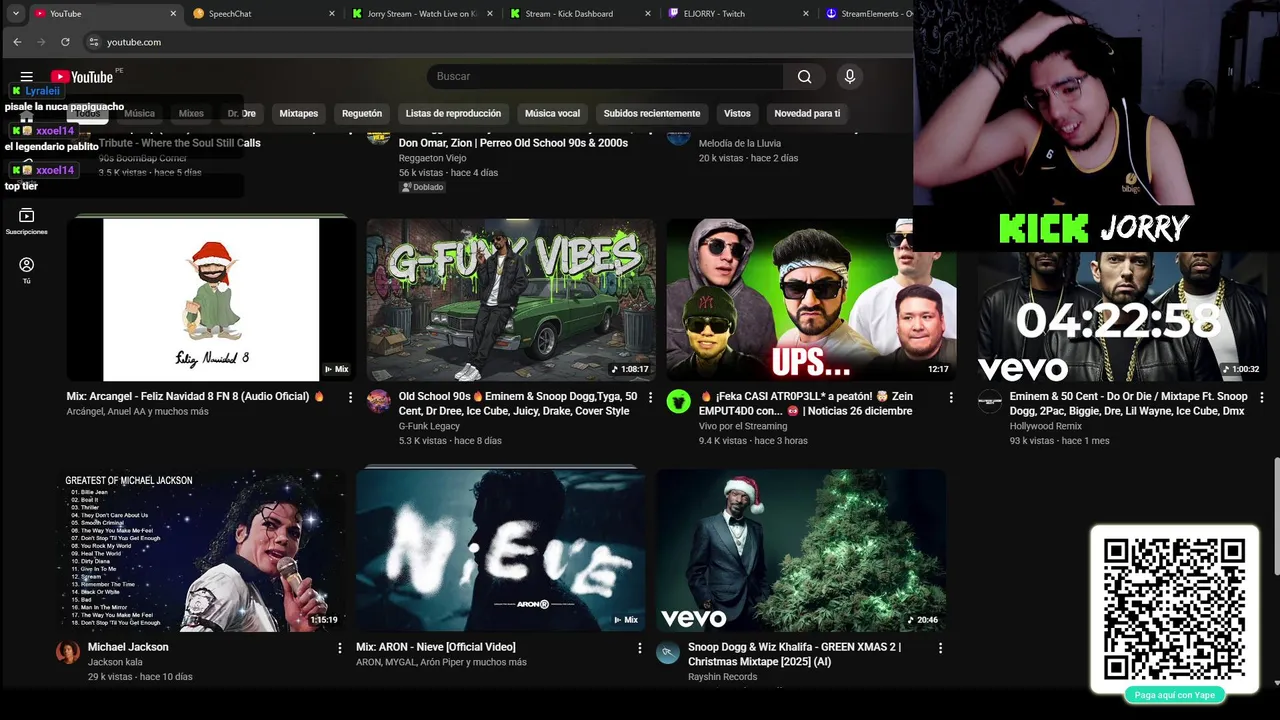This screenshot has height=720, width=1280.
Task: Open Suscripciones in the sidebar
Action: tap(27, 221)
